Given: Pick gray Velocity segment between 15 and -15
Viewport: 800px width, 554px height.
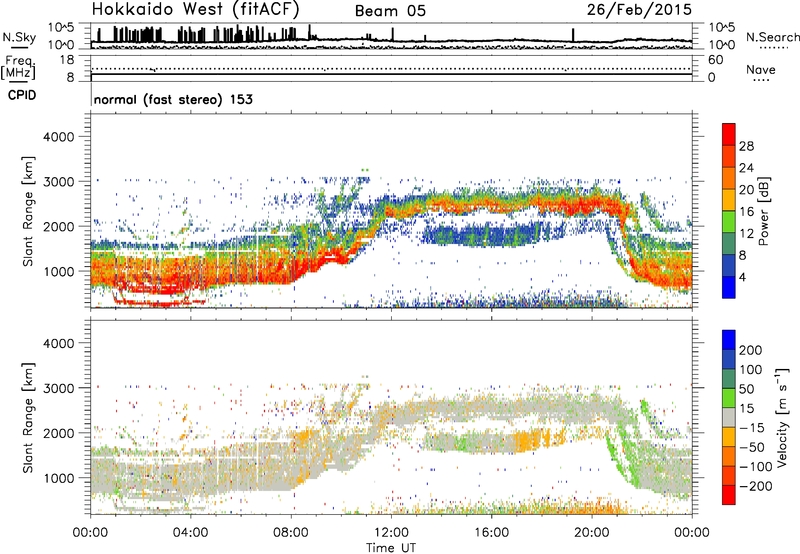Looking at the screenshot, I should [729, 417].
